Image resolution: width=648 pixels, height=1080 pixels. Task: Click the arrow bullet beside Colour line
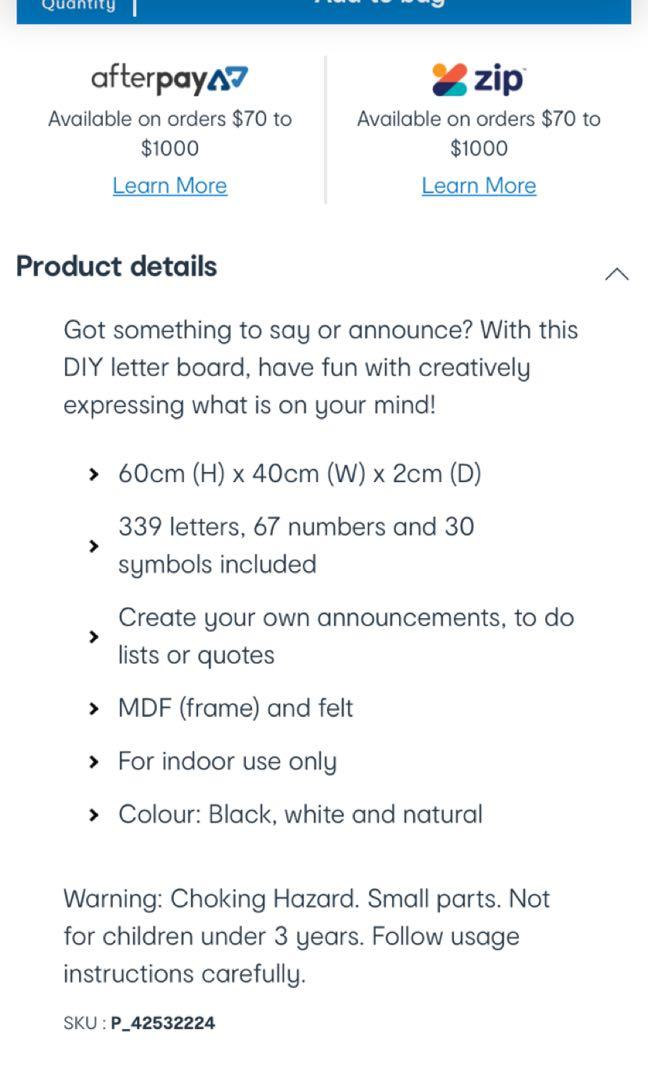pos(94,815)
